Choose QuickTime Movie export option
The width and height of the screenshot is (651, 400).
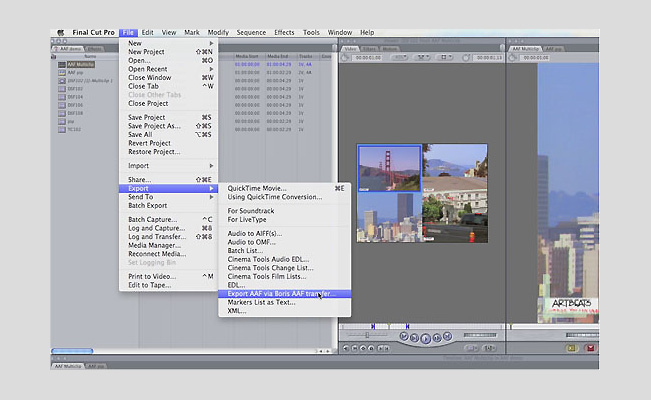(x=284, y=188)
